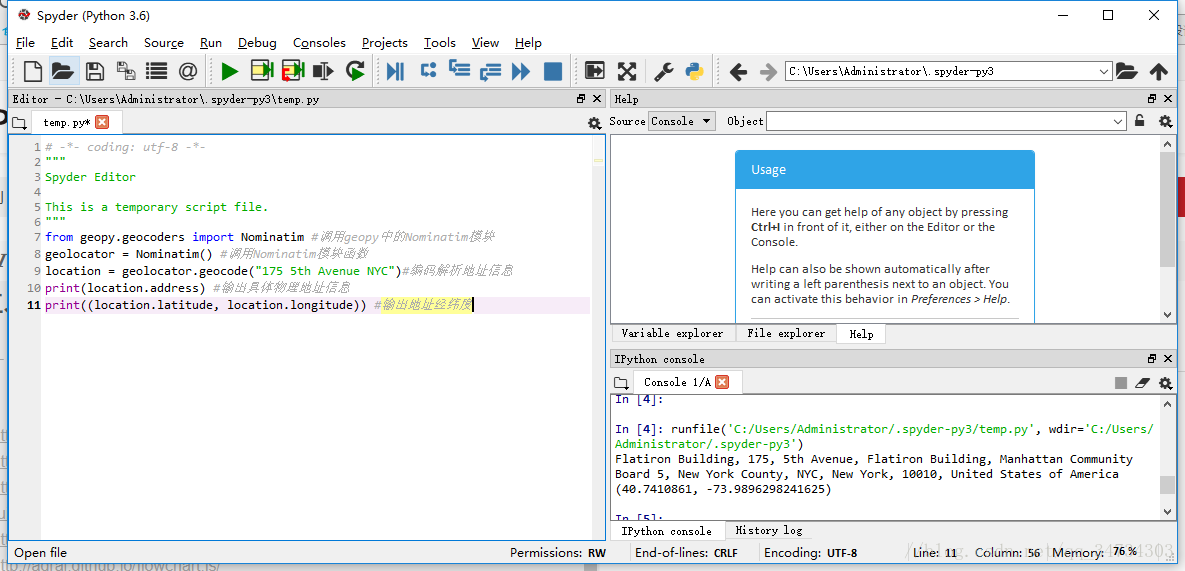Screen dimensions: 1185x571
Task: Go up to the parent directory
Action: (1159, 72)
